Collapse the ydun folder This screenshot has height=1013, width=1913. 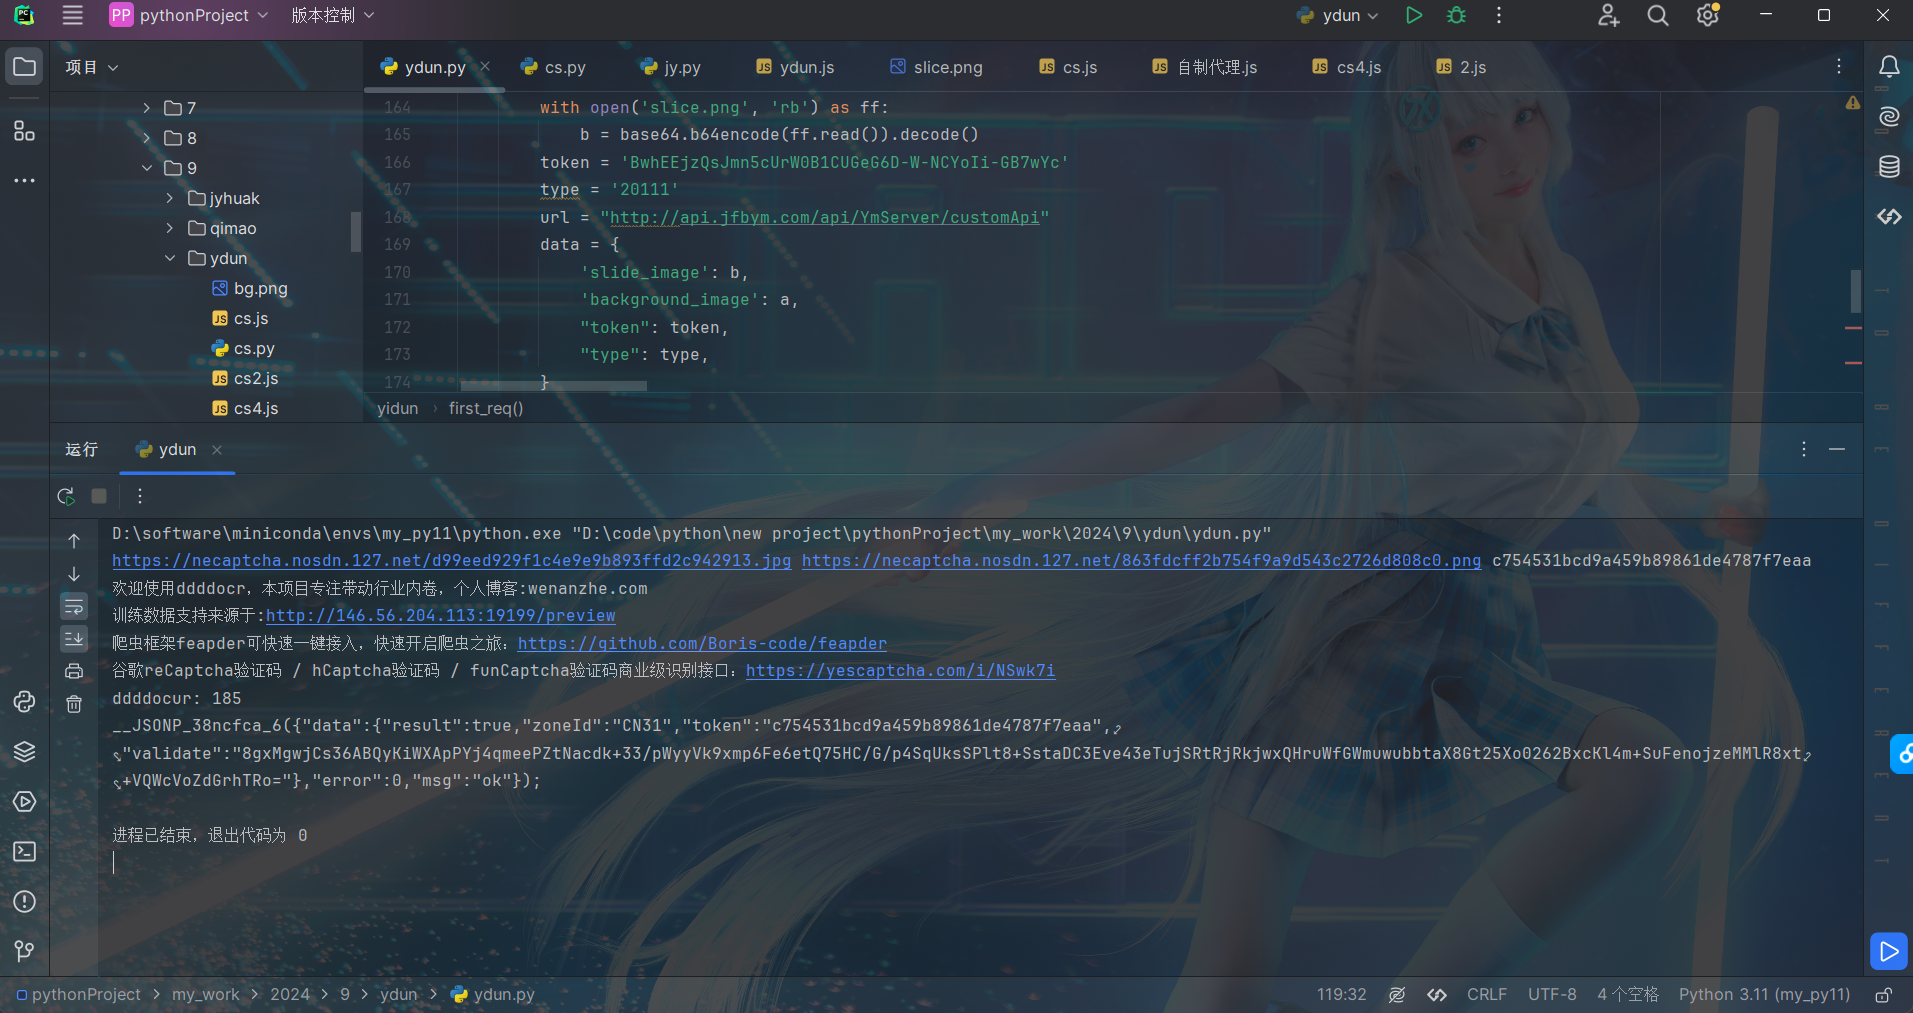pos(170,258)
